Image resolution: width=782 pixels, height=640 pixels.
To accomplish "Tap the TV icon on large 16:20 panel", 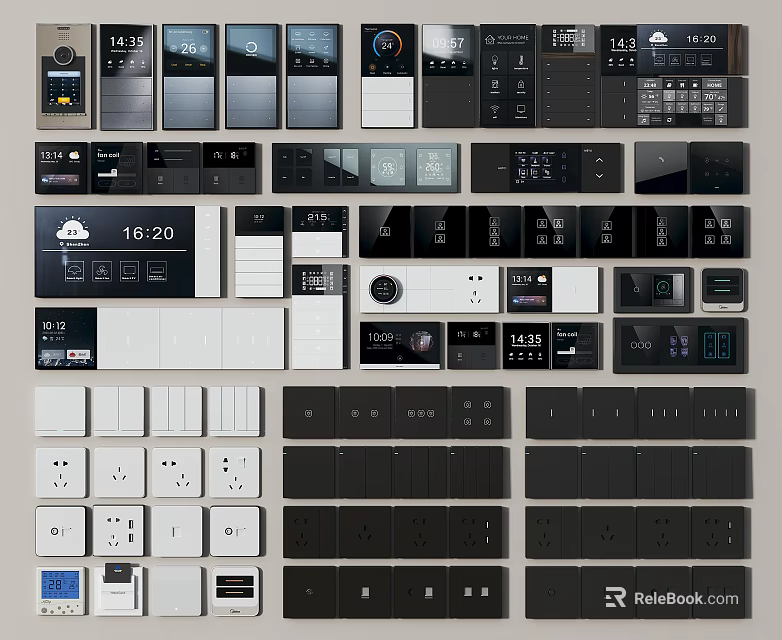I will [x=129, y=271].
